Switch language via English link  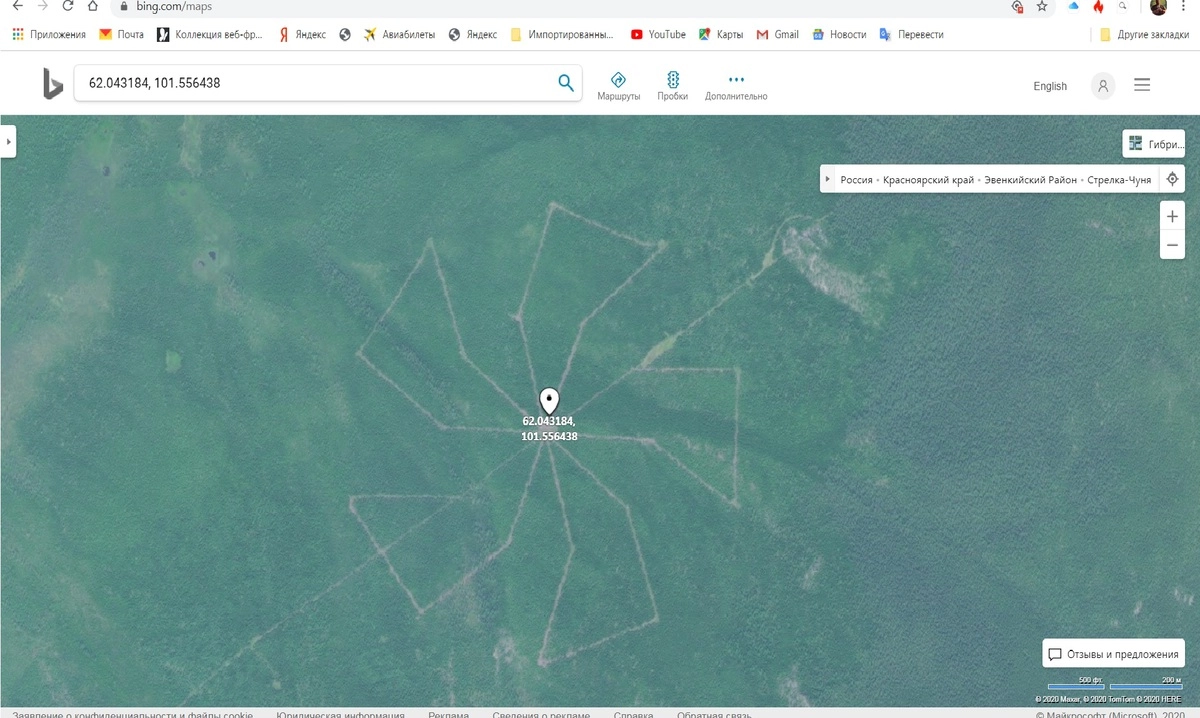click(x=1050, y=86)
